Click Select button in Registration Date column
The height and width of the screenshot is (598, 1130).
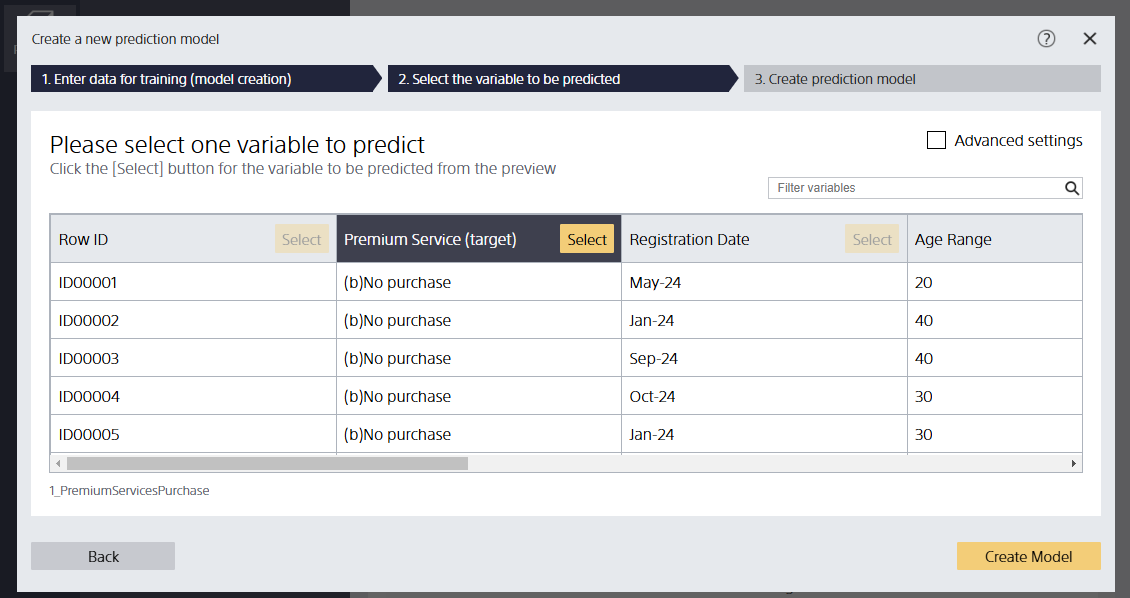click(x=872, y=240)
